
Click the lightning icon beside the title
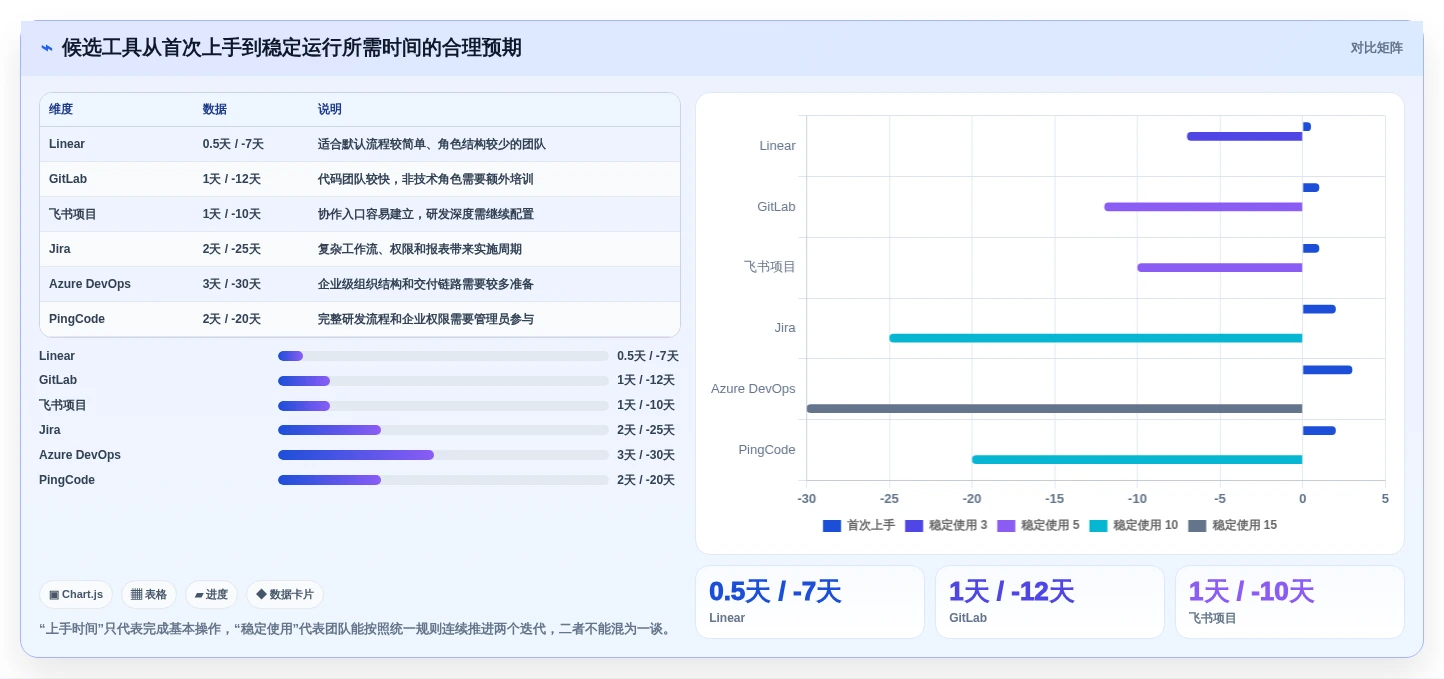[x=47, y=48]
